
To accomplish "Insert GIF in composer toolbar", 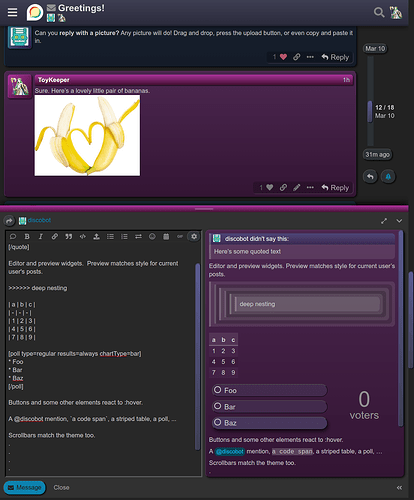I will [x=180, y=236].
